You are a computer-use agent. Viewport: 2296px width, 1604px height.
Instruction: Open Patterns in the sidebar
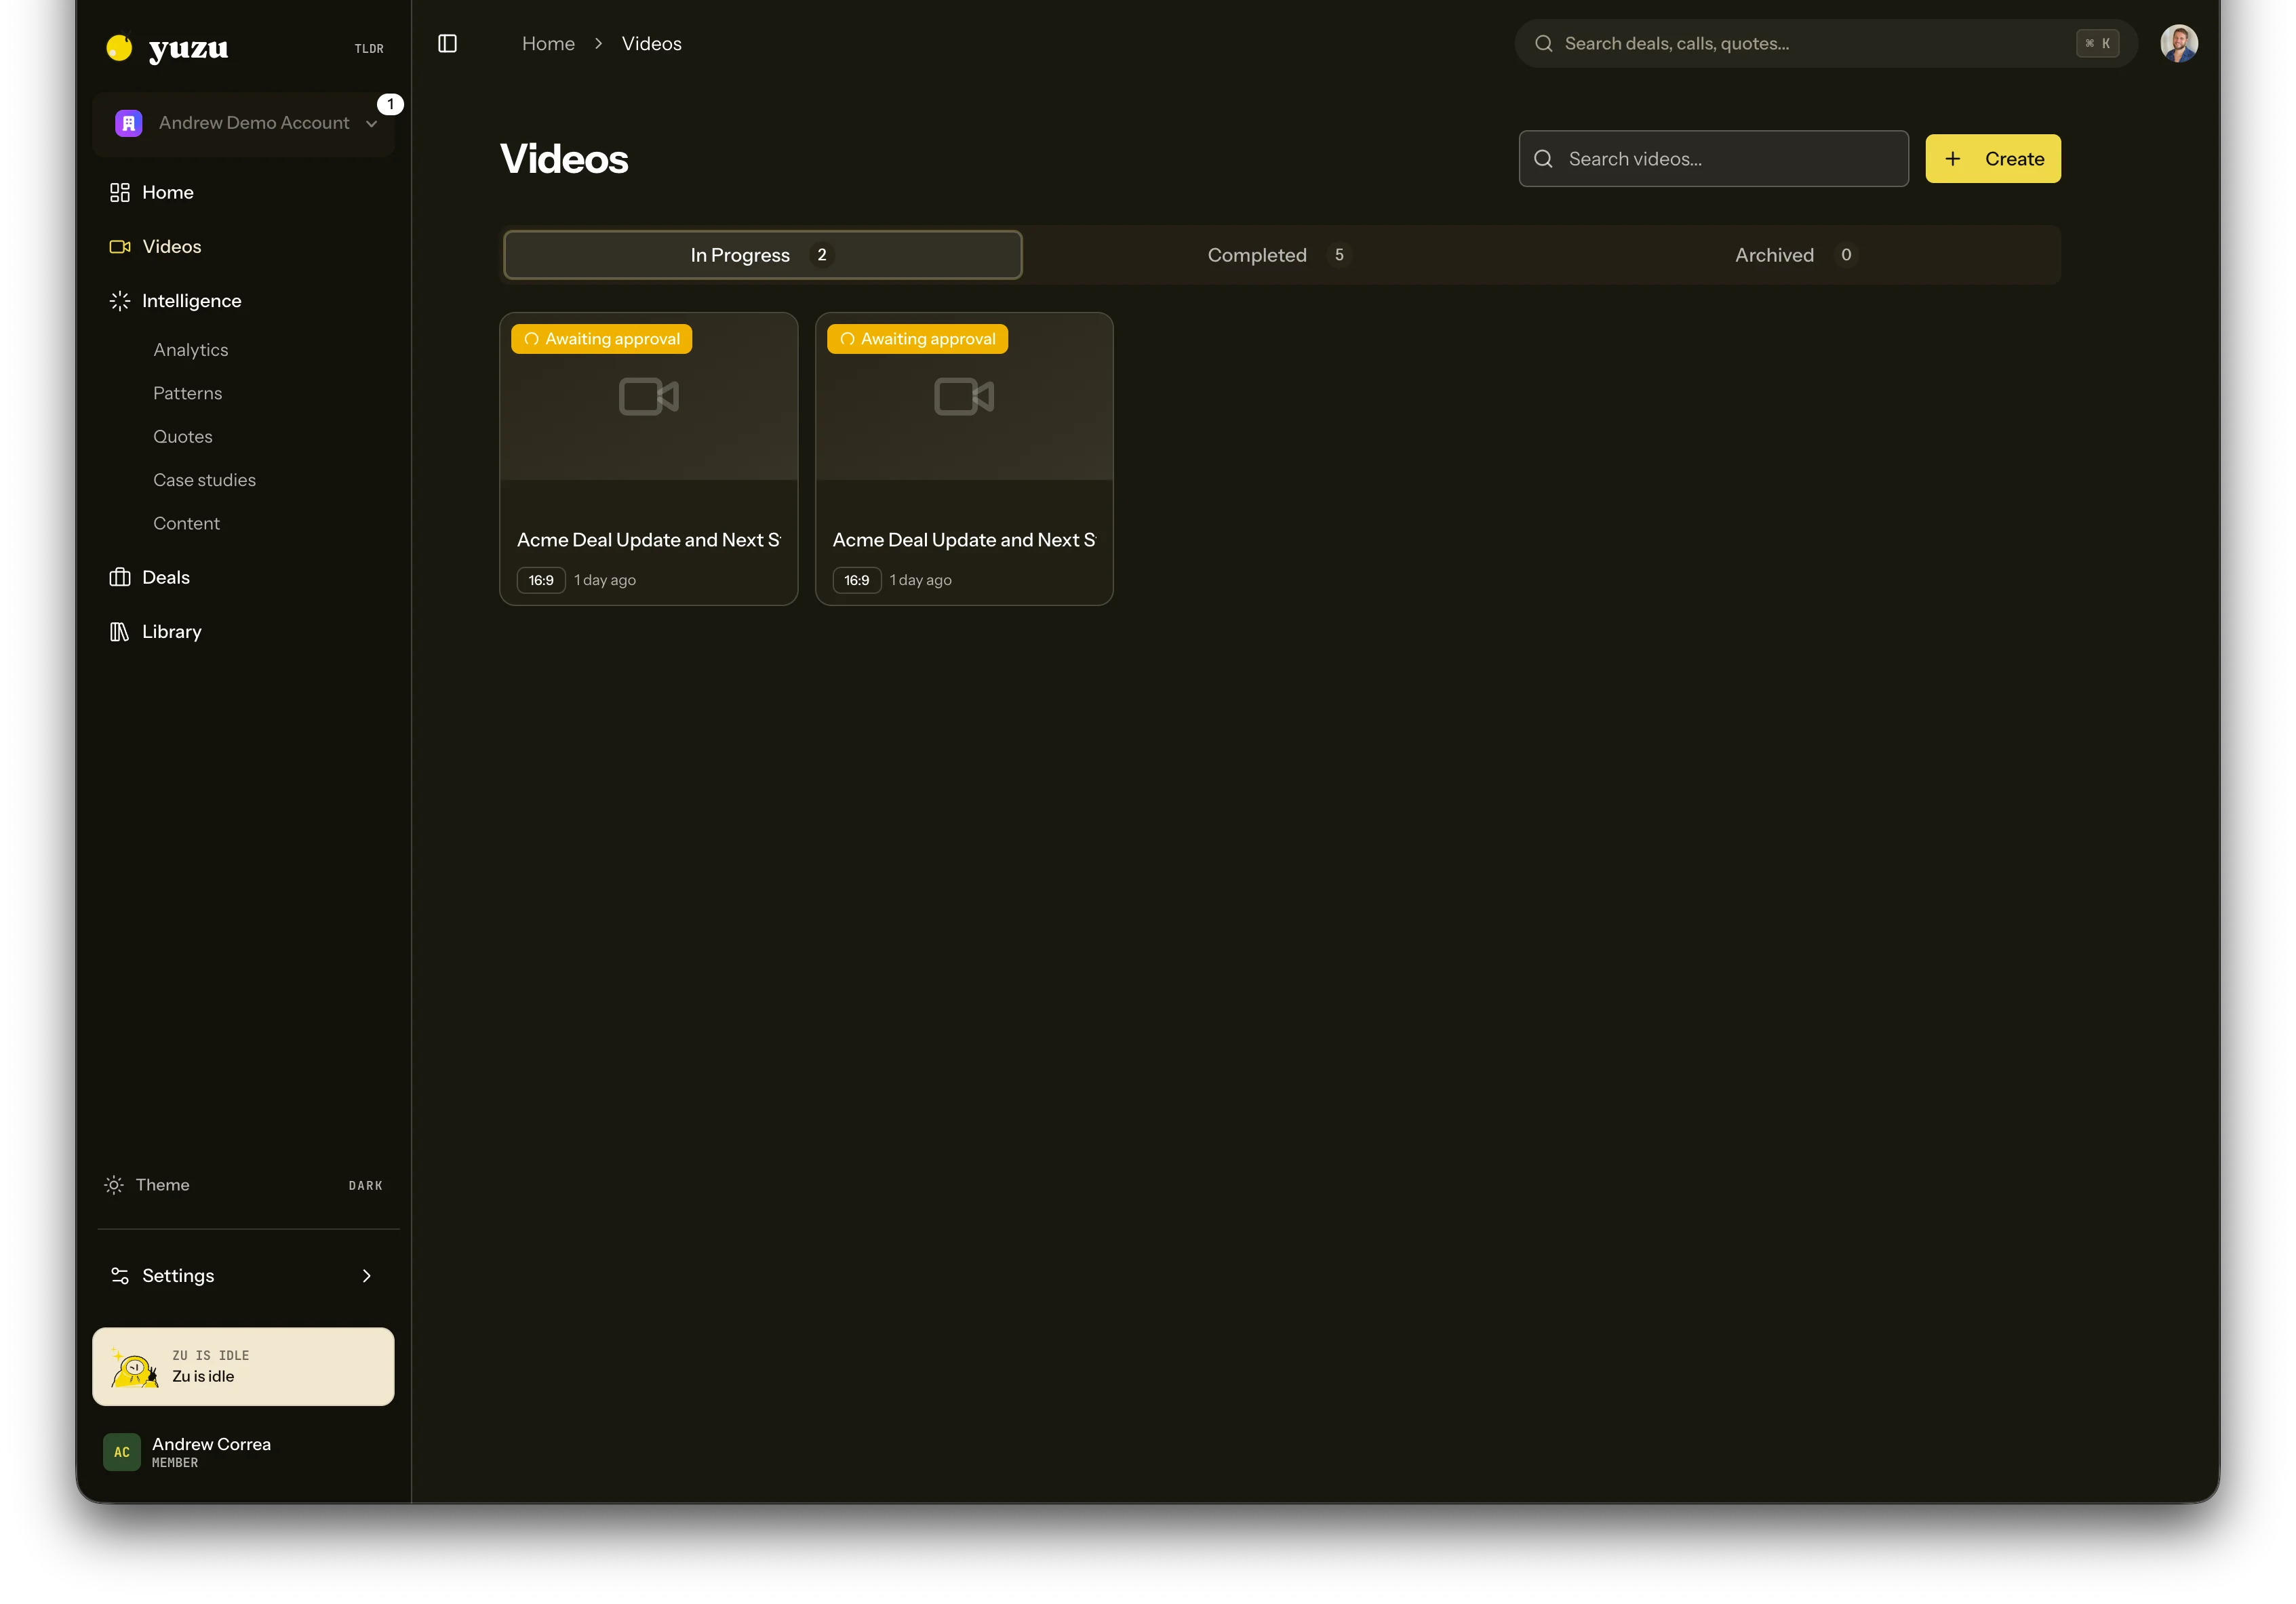tap(188, 393)
